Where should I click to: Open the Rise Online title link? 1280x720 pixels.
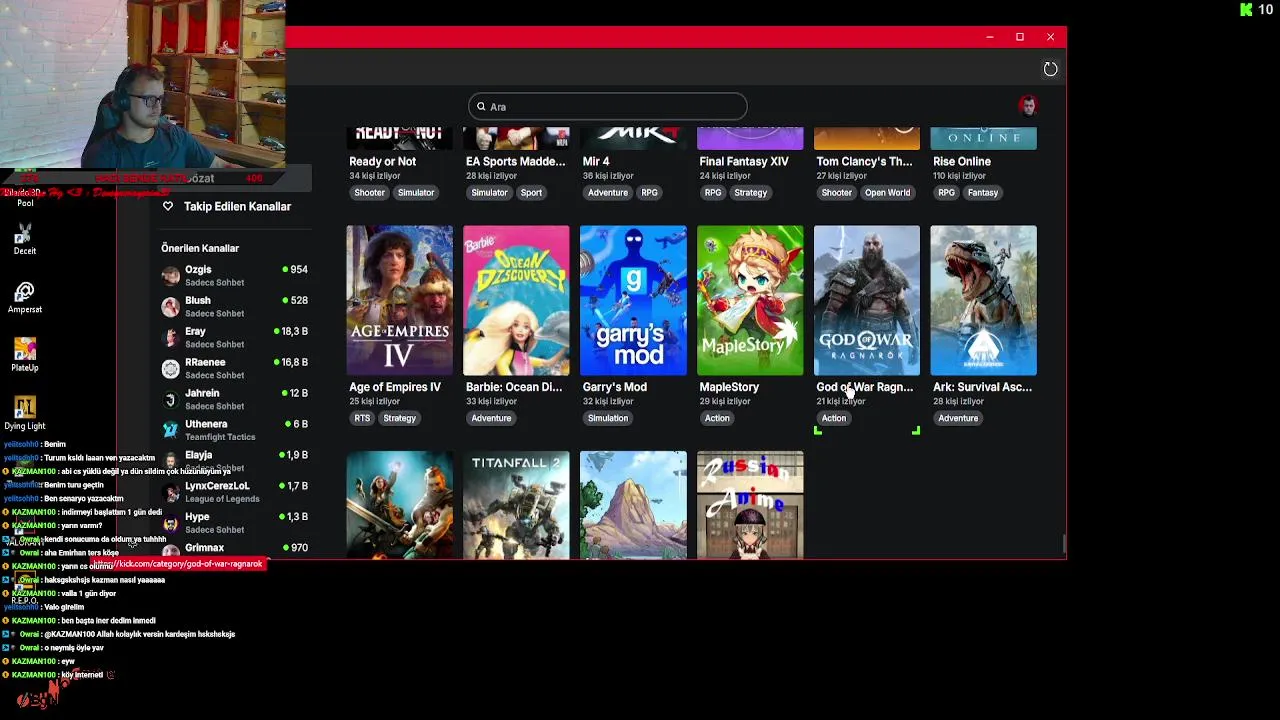[x=962, y=161]
